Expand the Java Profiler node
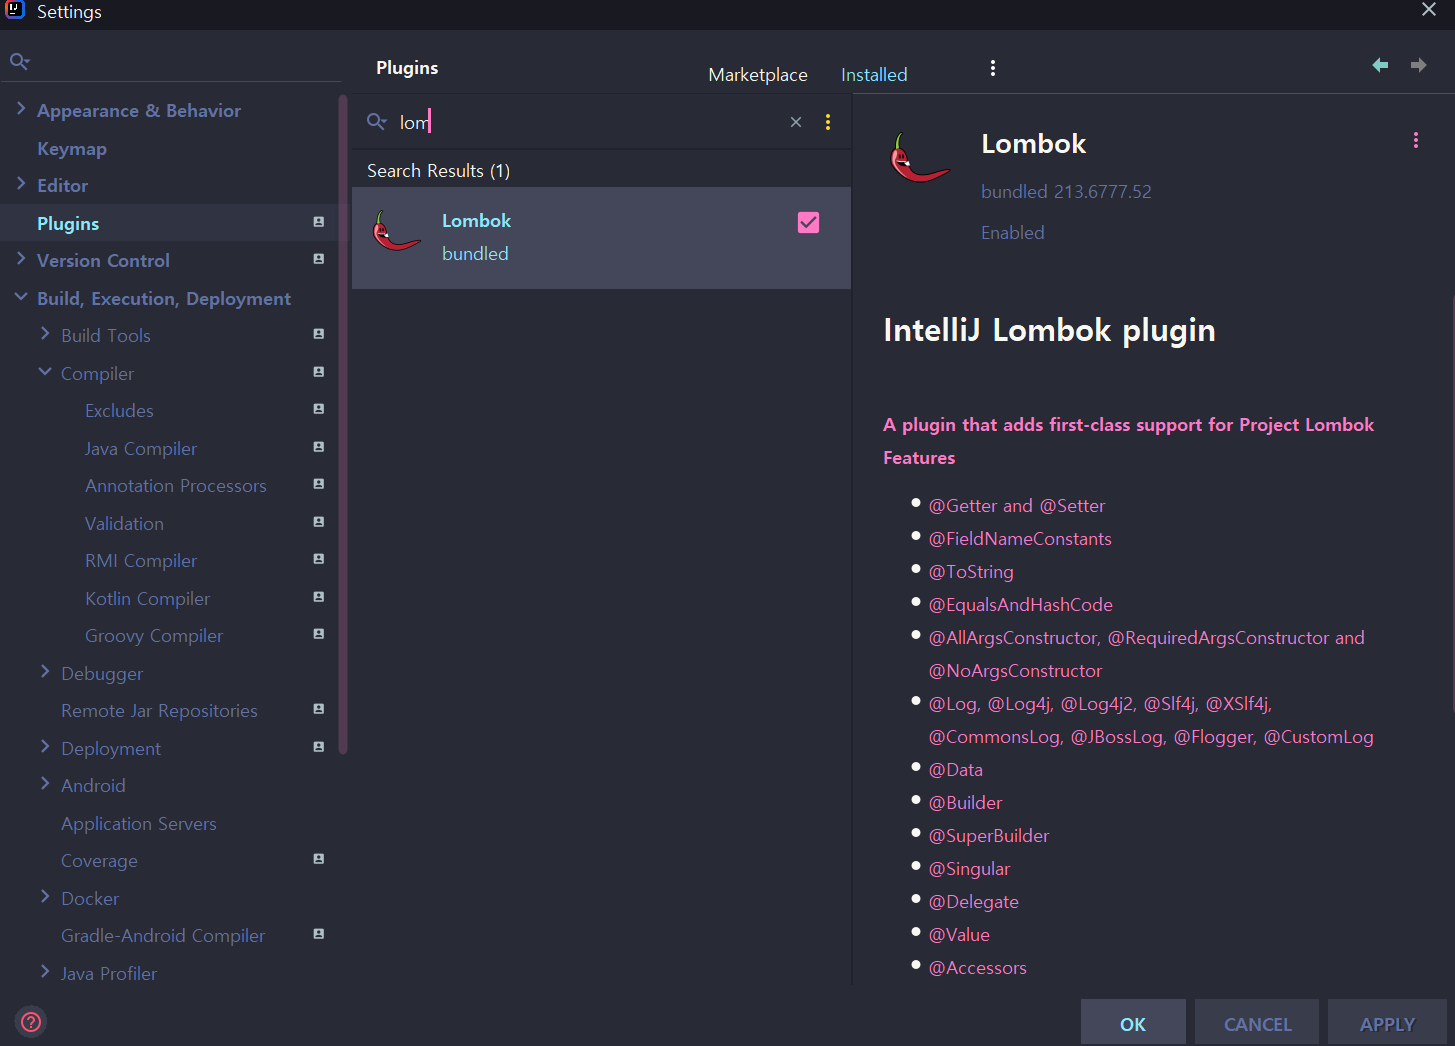The height and width of the screenshot is (1046, 1455). click(x=45, y=971)
